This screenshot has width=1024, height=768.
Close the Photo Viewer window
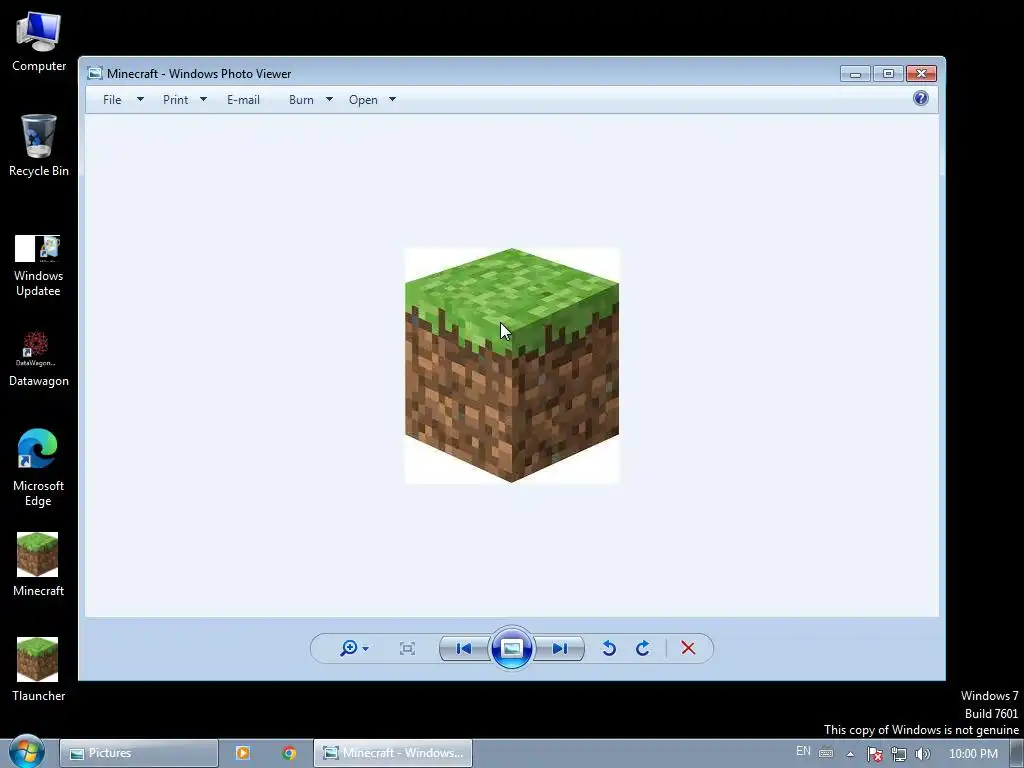pyautogui.click(x=921, y=74)
